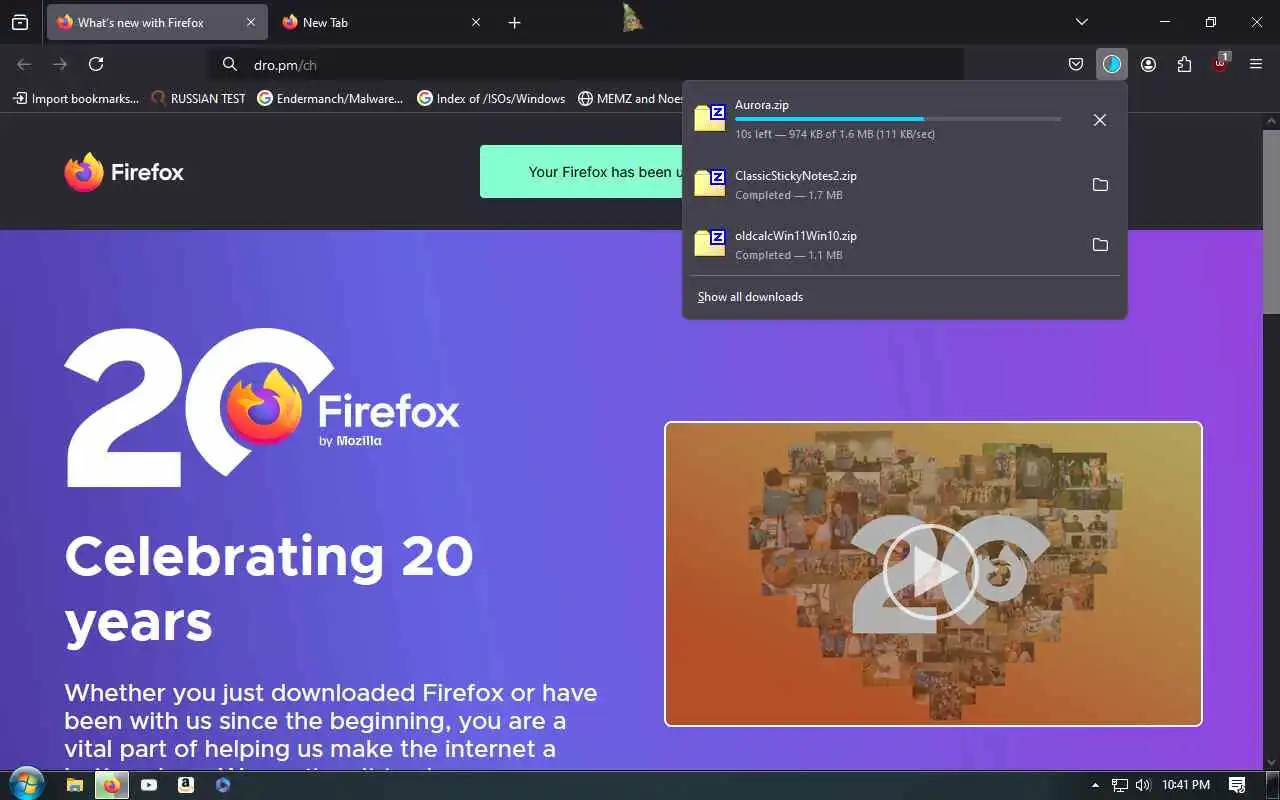Cancel the Aurora.zip download
Image resolution: width=1280 pixels, height=800 pixels.
click(1099, 120)
